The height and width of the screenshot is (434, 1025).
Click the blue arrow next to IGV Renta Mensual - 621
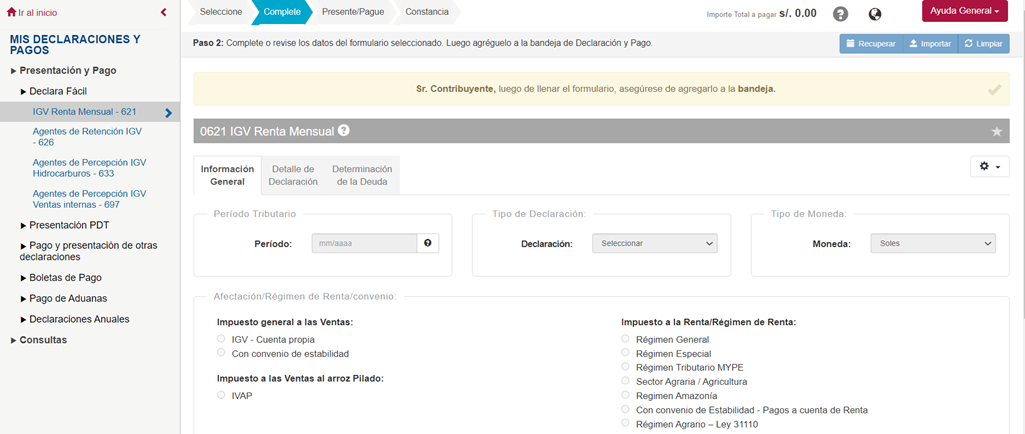tap(169, 112)
